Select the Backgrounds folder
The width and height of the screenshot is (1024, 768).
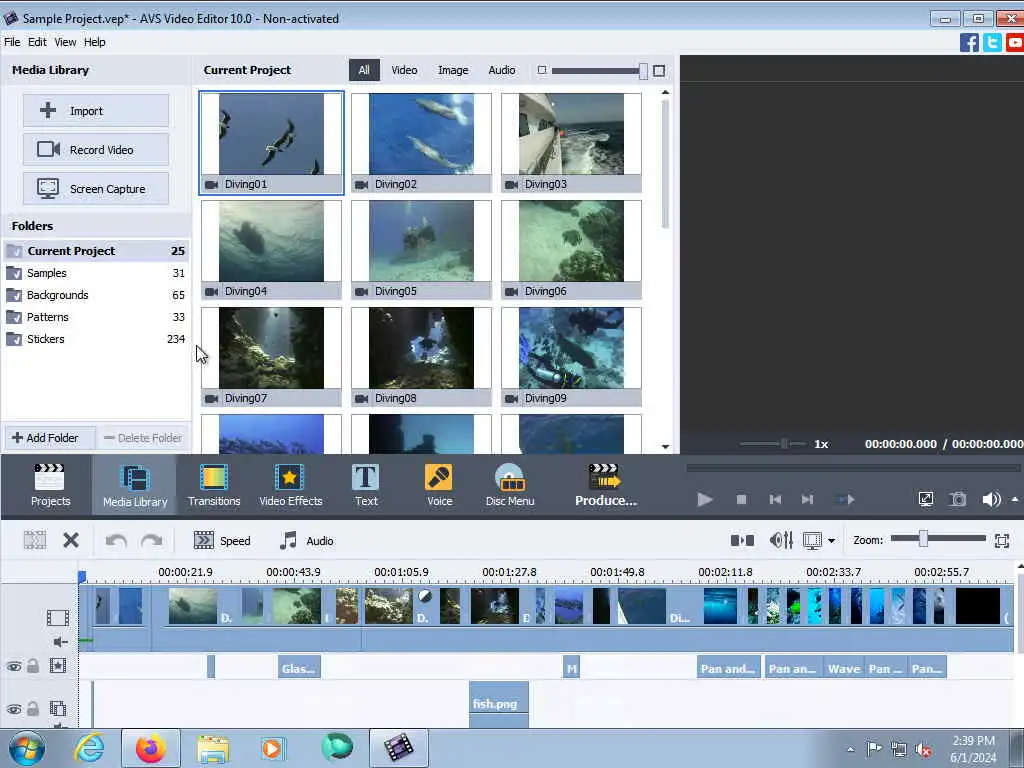[95, 295]
